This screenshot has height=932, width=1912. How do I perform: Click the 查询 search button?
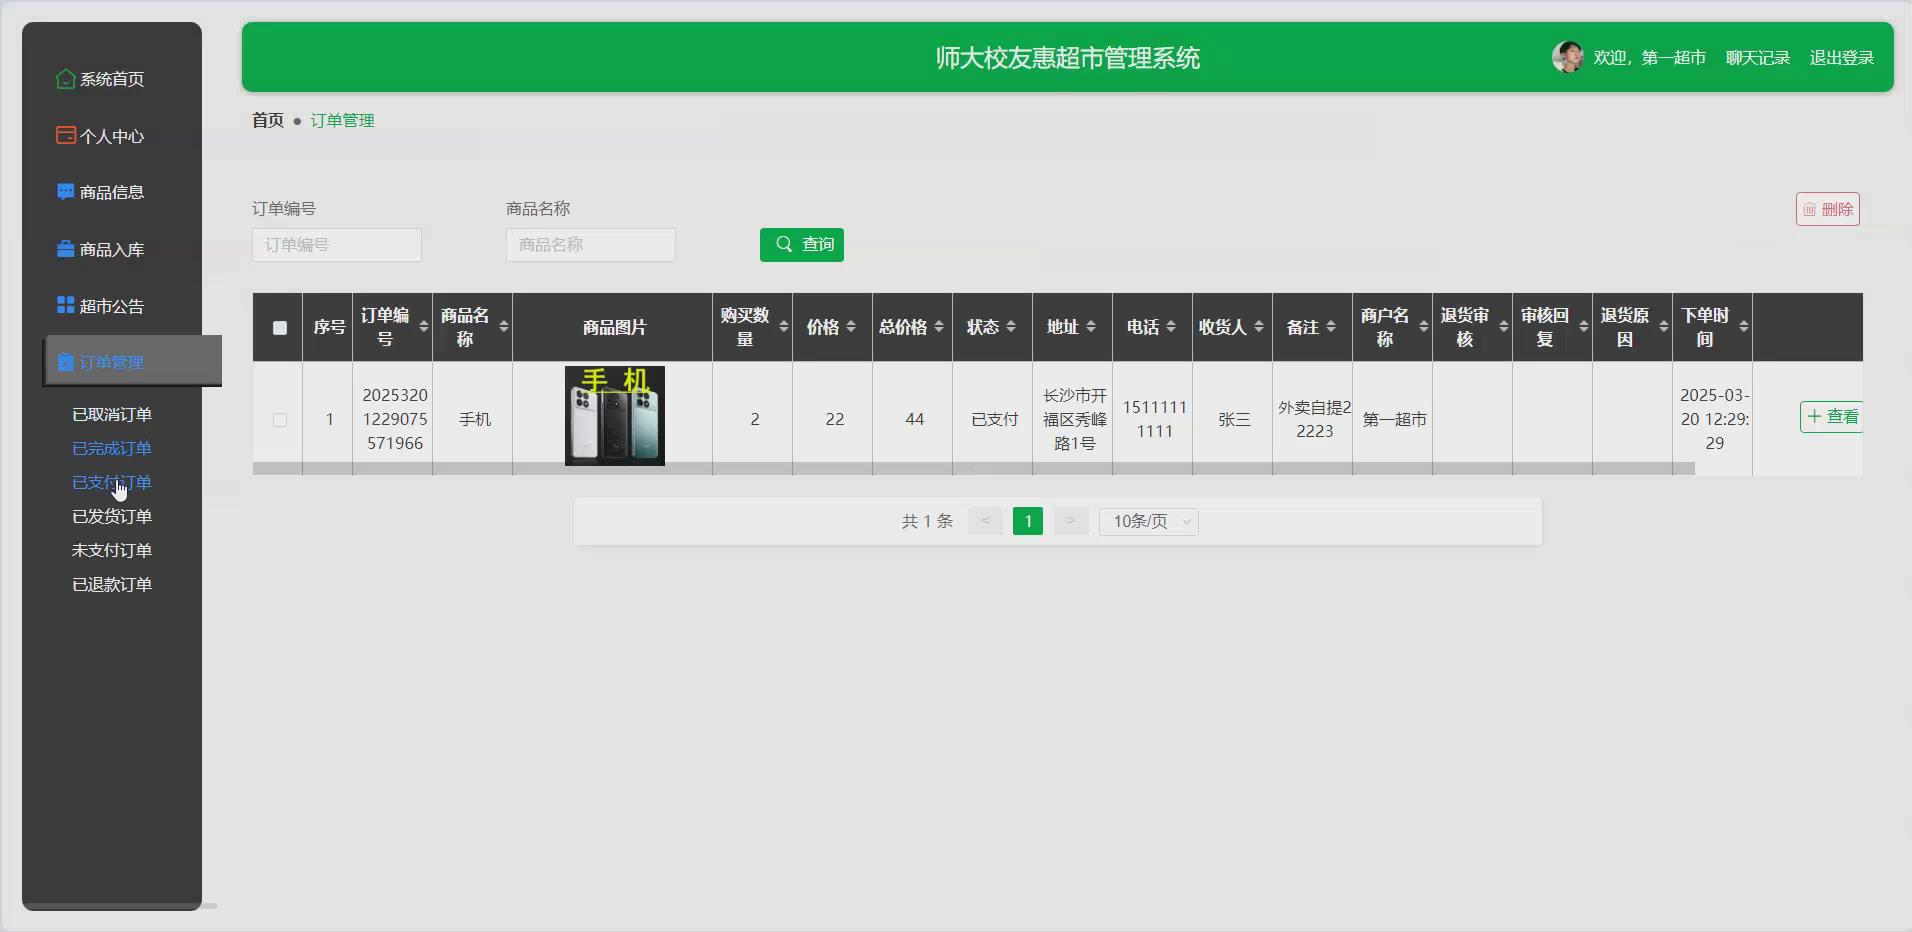(801, 244)
